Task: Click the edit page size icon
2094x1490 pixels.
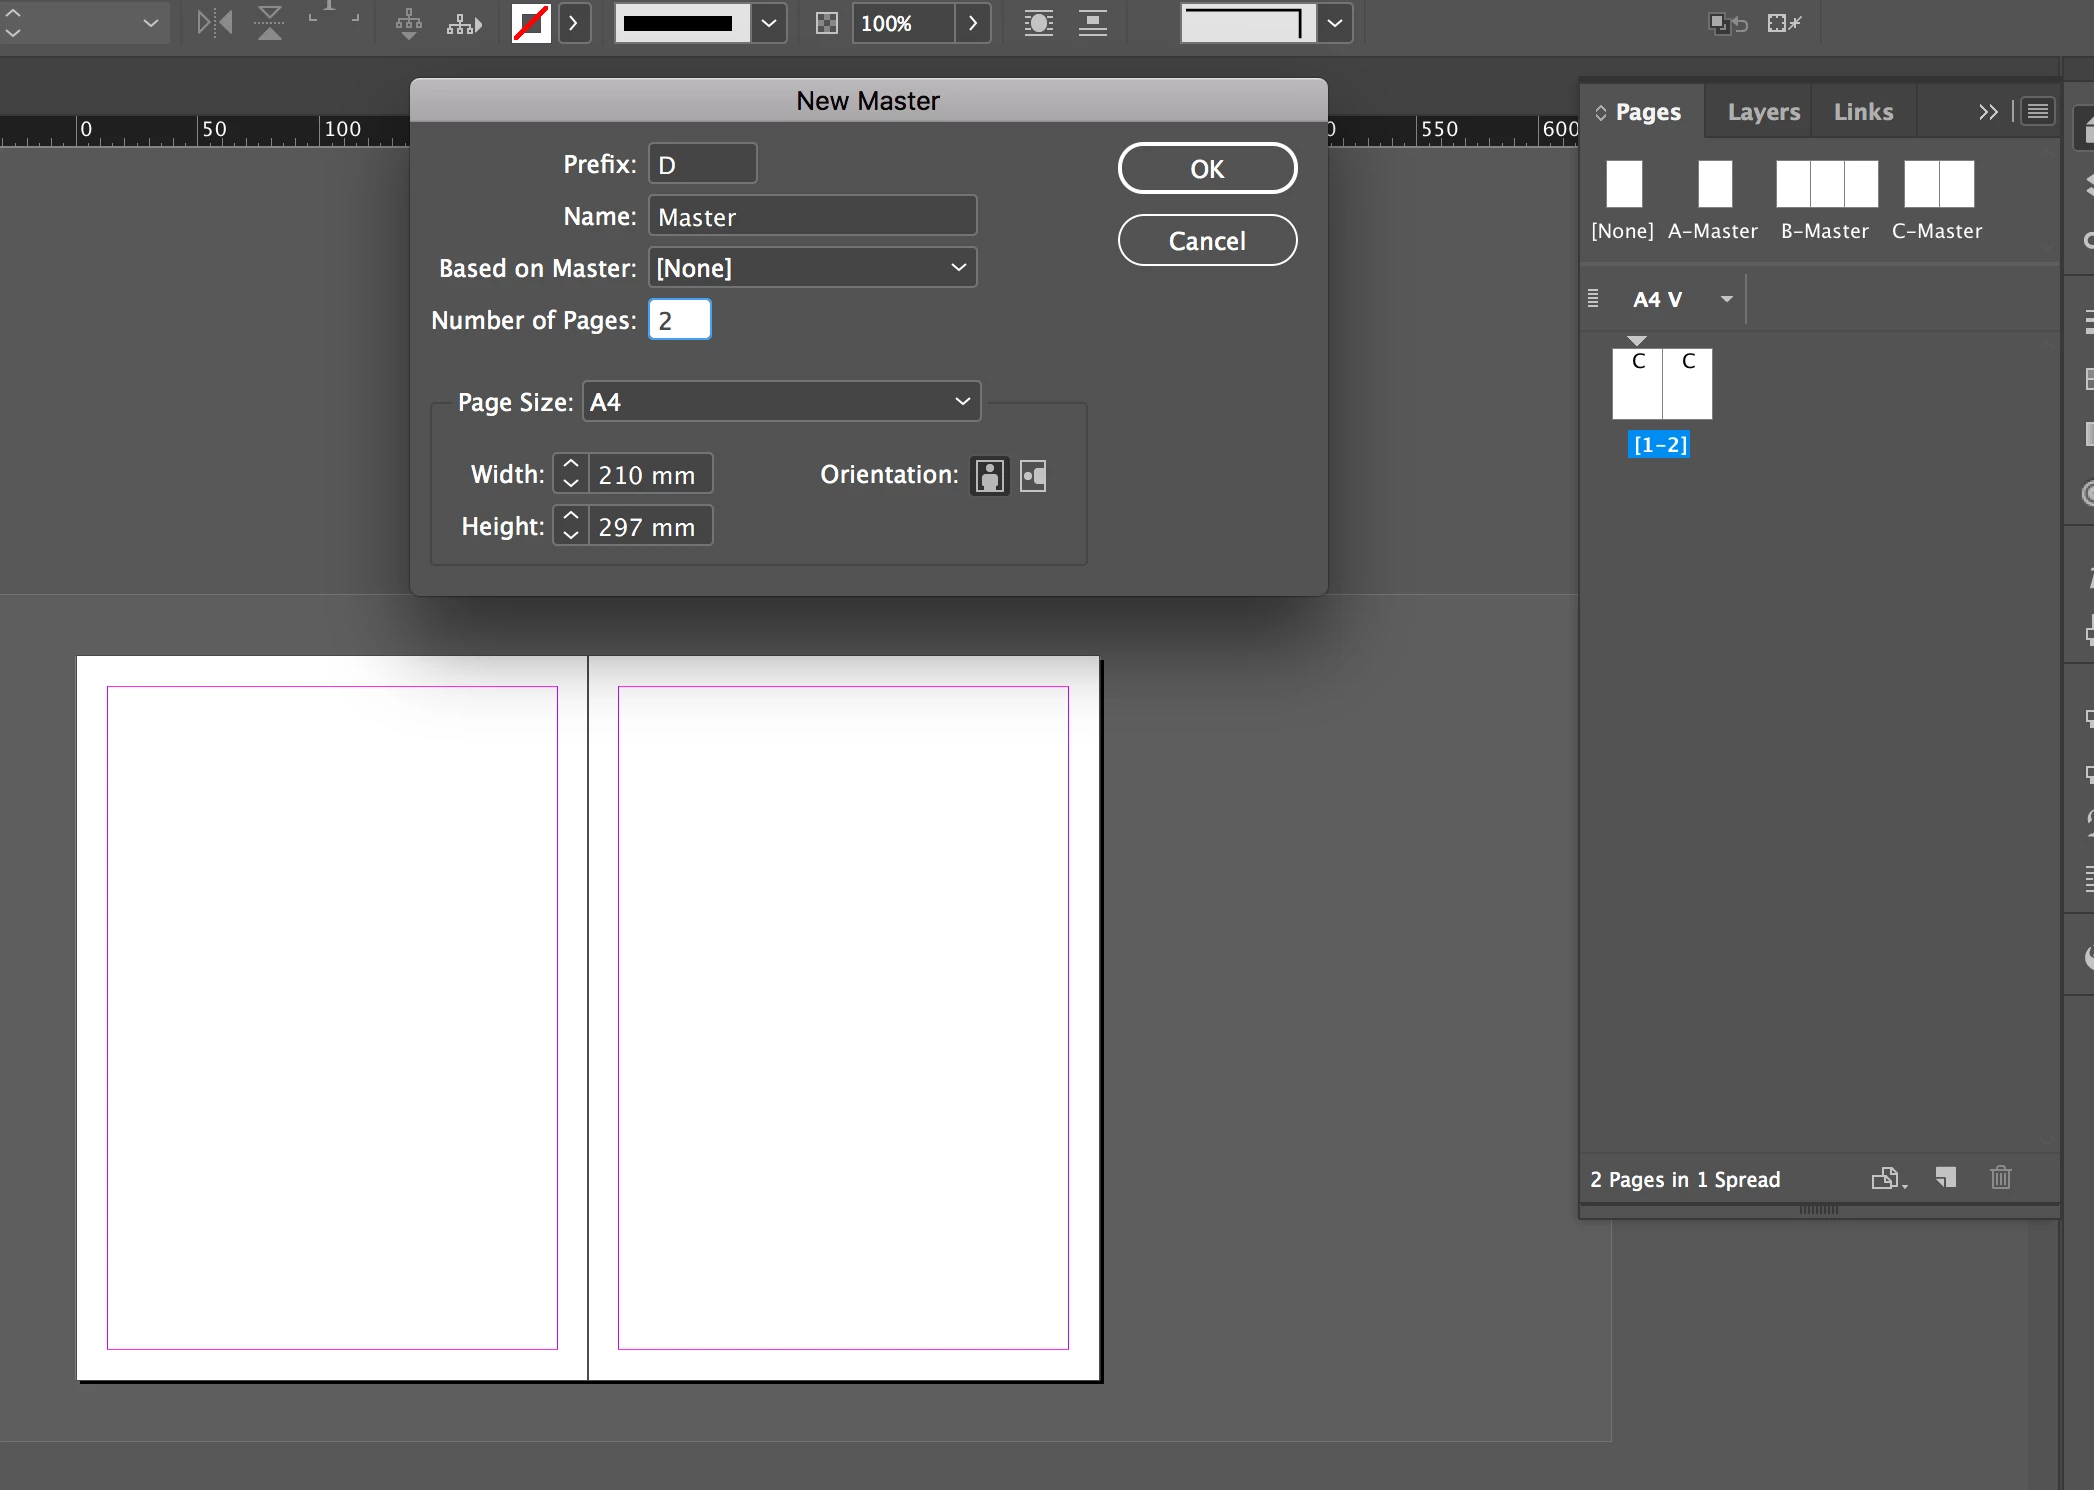Action: coord(1886,1178)
